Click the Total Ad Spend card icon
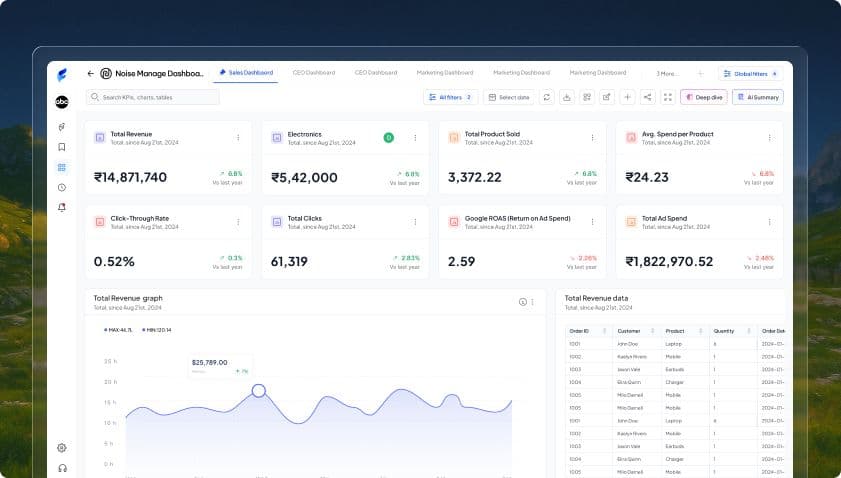 631,222
